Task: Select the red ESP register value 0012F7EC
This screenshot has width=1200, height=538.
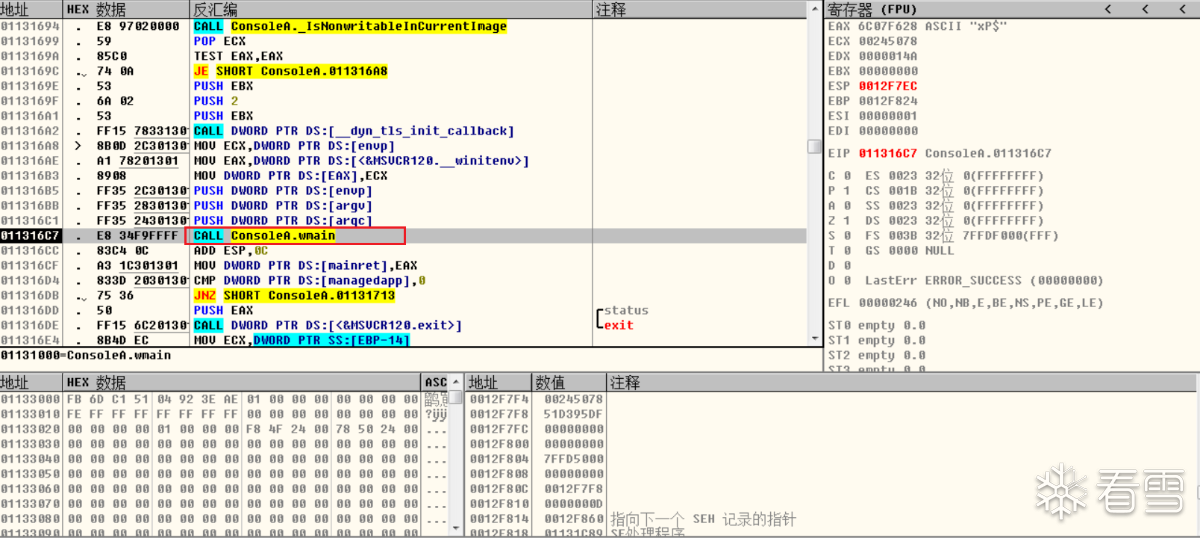Action: (x=886, y=86)
